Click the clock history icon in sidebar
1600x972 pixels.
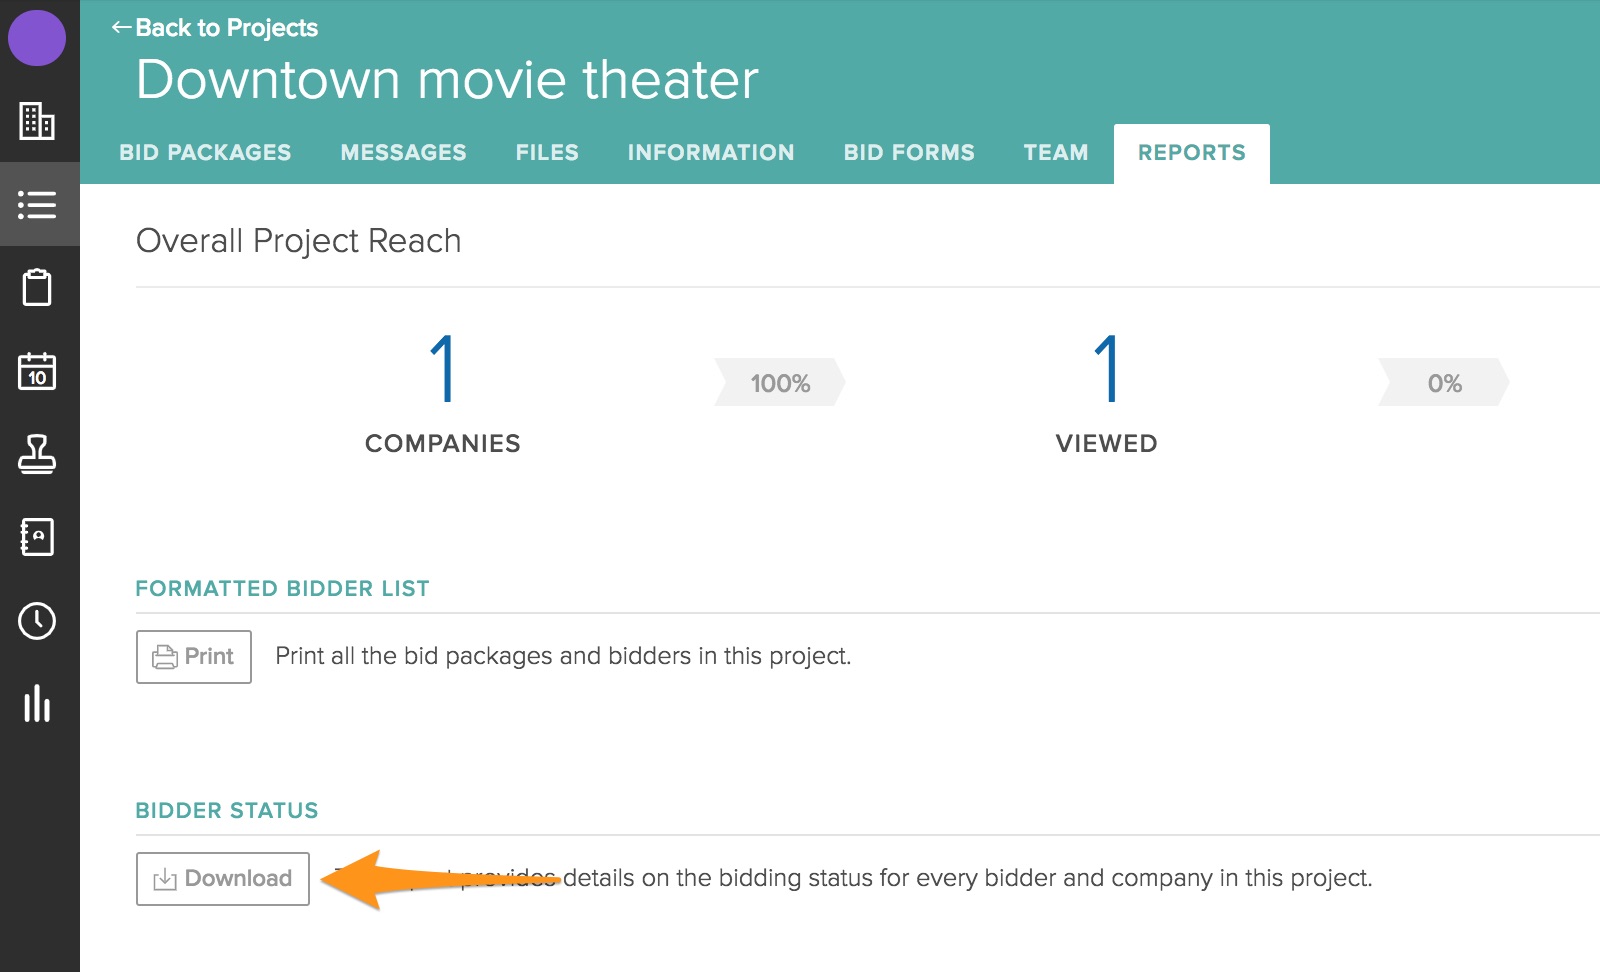point(37,621)
